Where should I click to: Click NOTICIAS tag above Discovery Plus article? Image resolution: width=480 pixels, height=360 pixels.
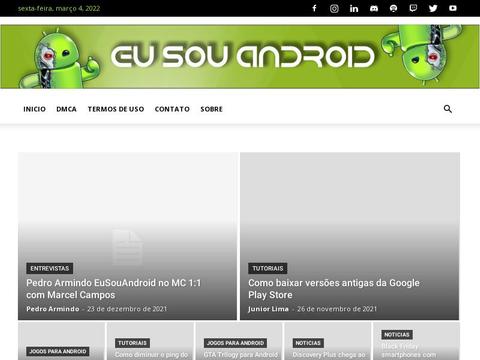tap(308, 343)
